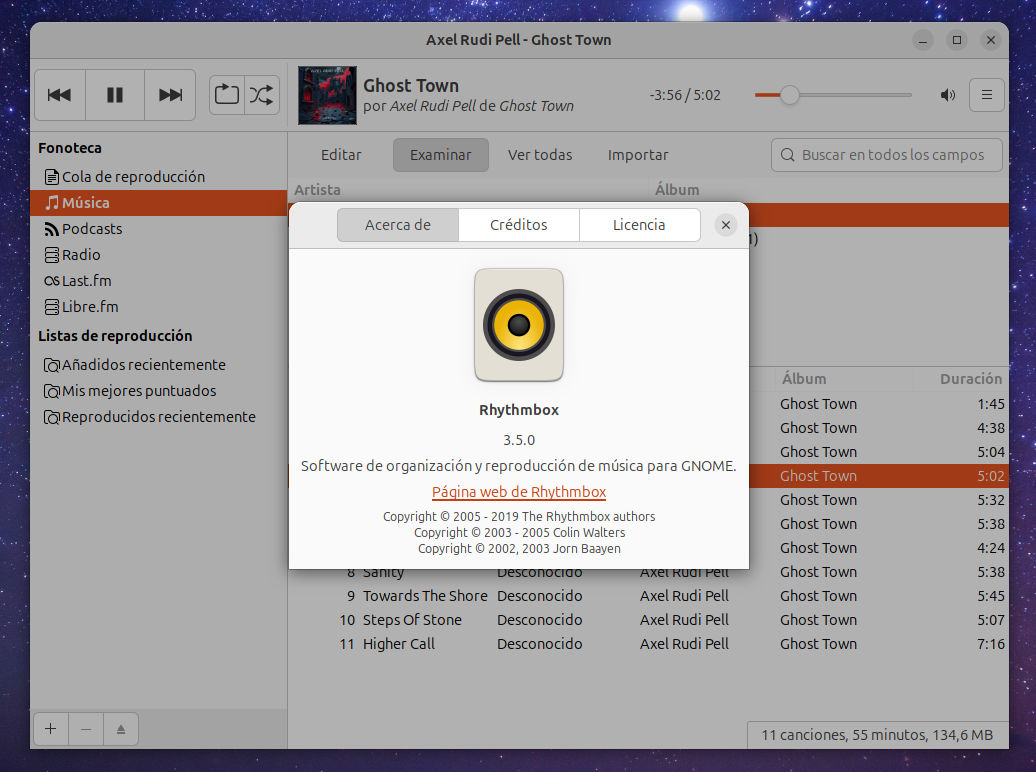Toggle the Examinar browse button
1036x772 pixels.
click(x=441, y=155)
